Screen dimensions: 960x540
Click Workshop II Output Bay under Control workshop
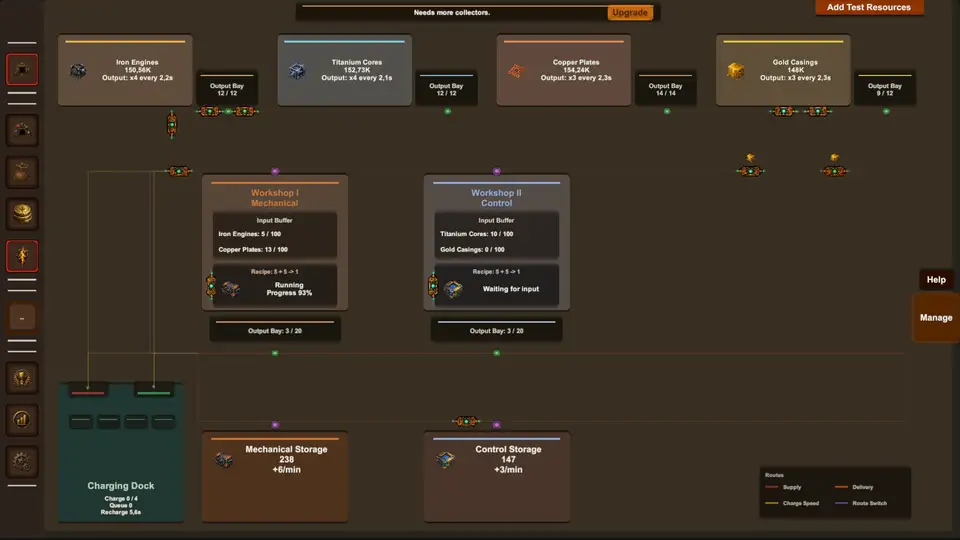coord(497,329)
